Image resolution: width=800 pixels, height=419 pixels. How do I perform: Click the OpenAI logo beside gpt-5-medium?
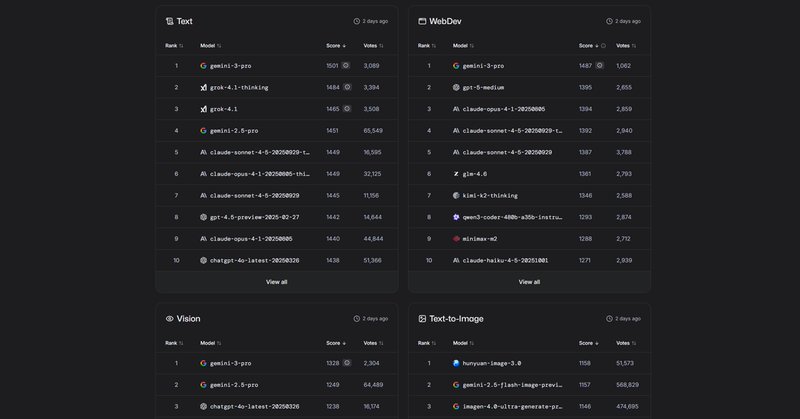456,87
